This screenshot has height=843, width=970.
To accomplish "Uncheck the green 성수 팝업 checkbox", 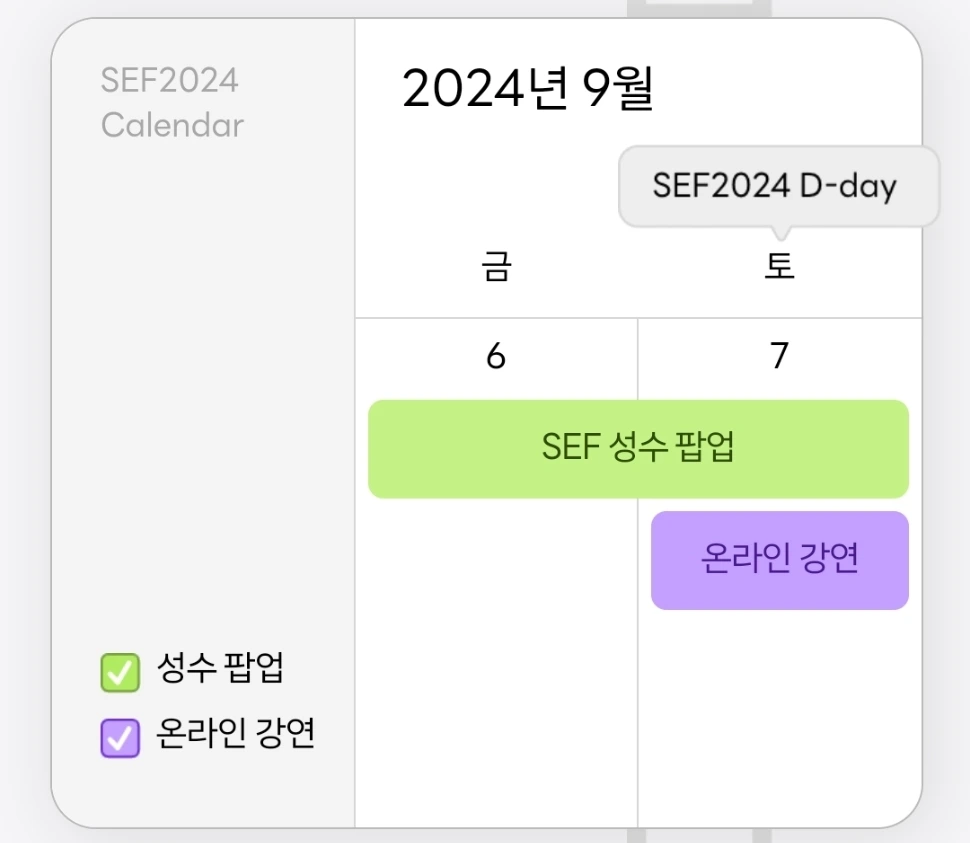I will 119,672.
